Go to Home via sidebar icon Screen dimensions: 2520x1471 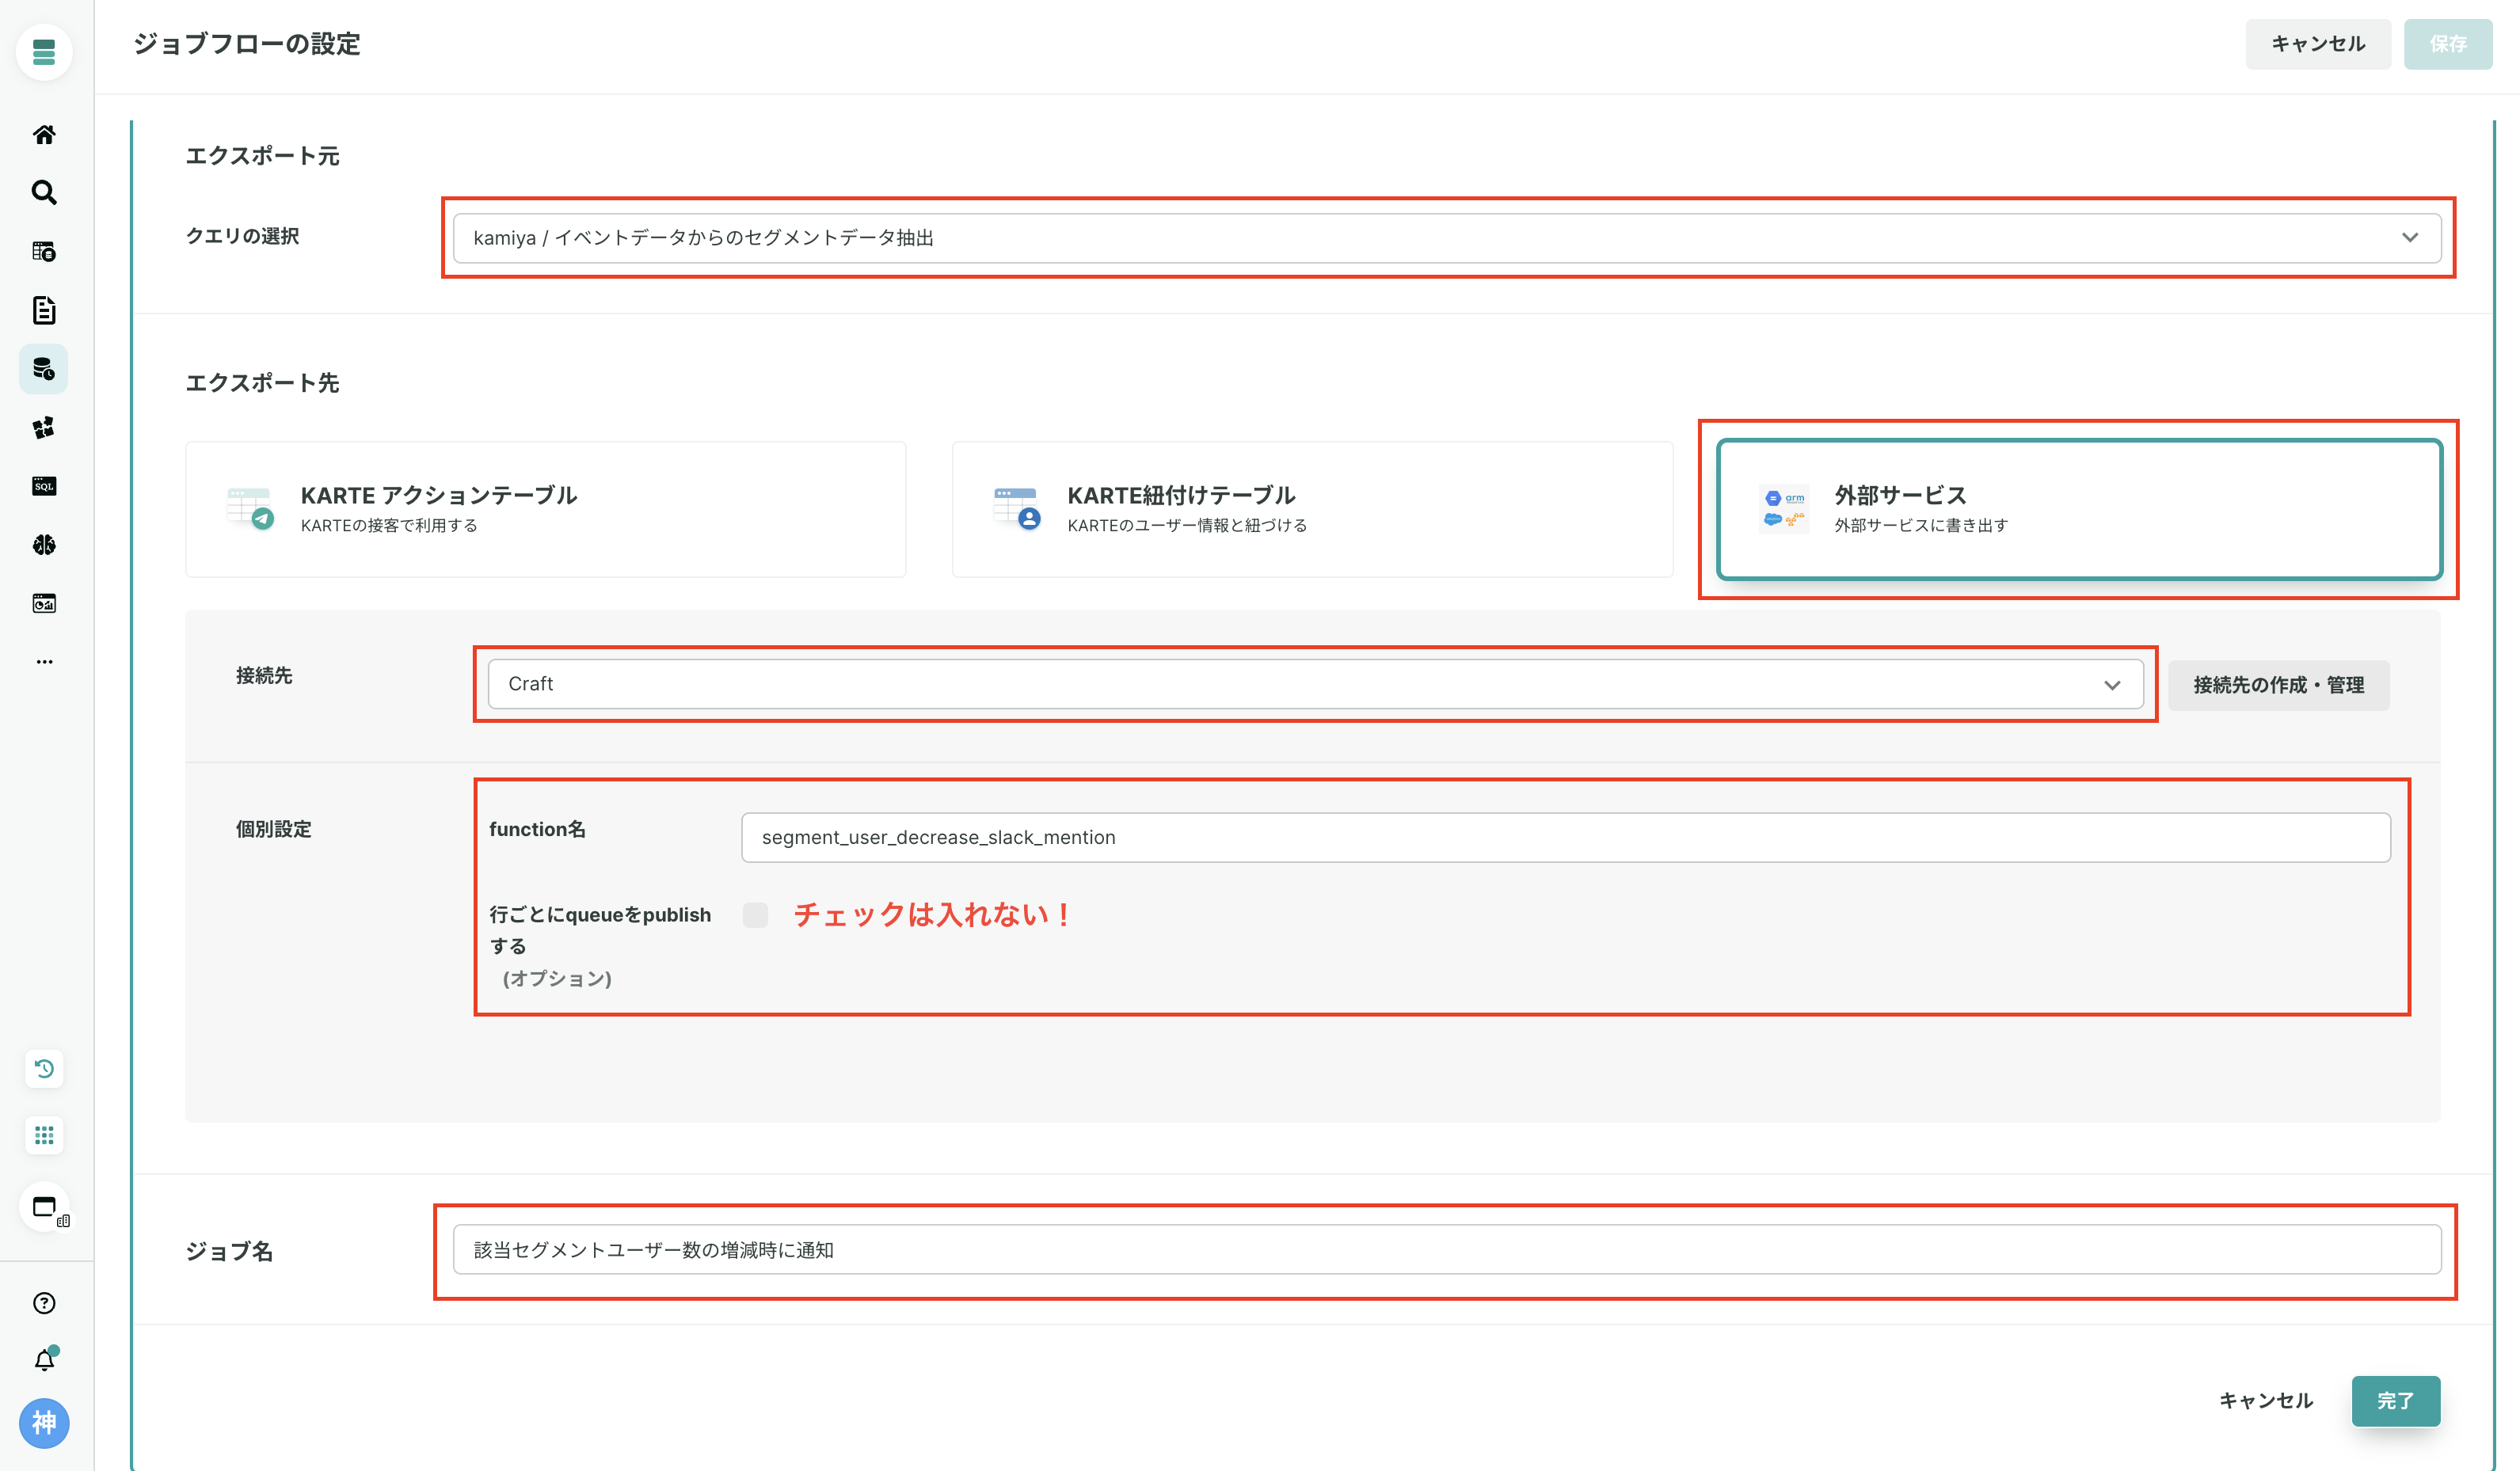click(44, 134)
